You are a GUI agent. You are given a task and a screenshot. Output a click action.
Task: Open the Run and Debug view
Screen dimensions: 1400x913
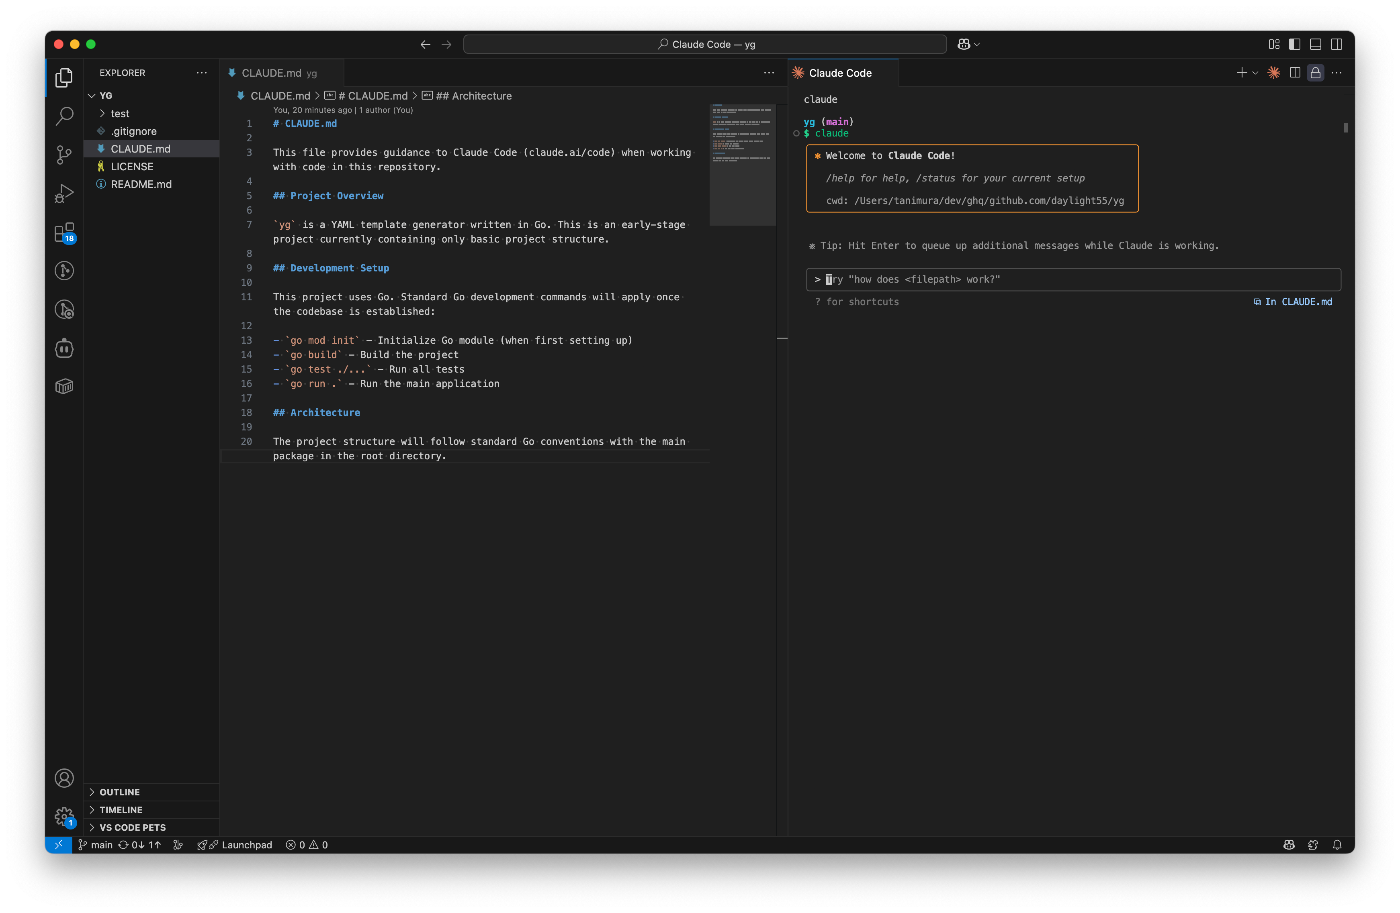[x=64, y=194]
